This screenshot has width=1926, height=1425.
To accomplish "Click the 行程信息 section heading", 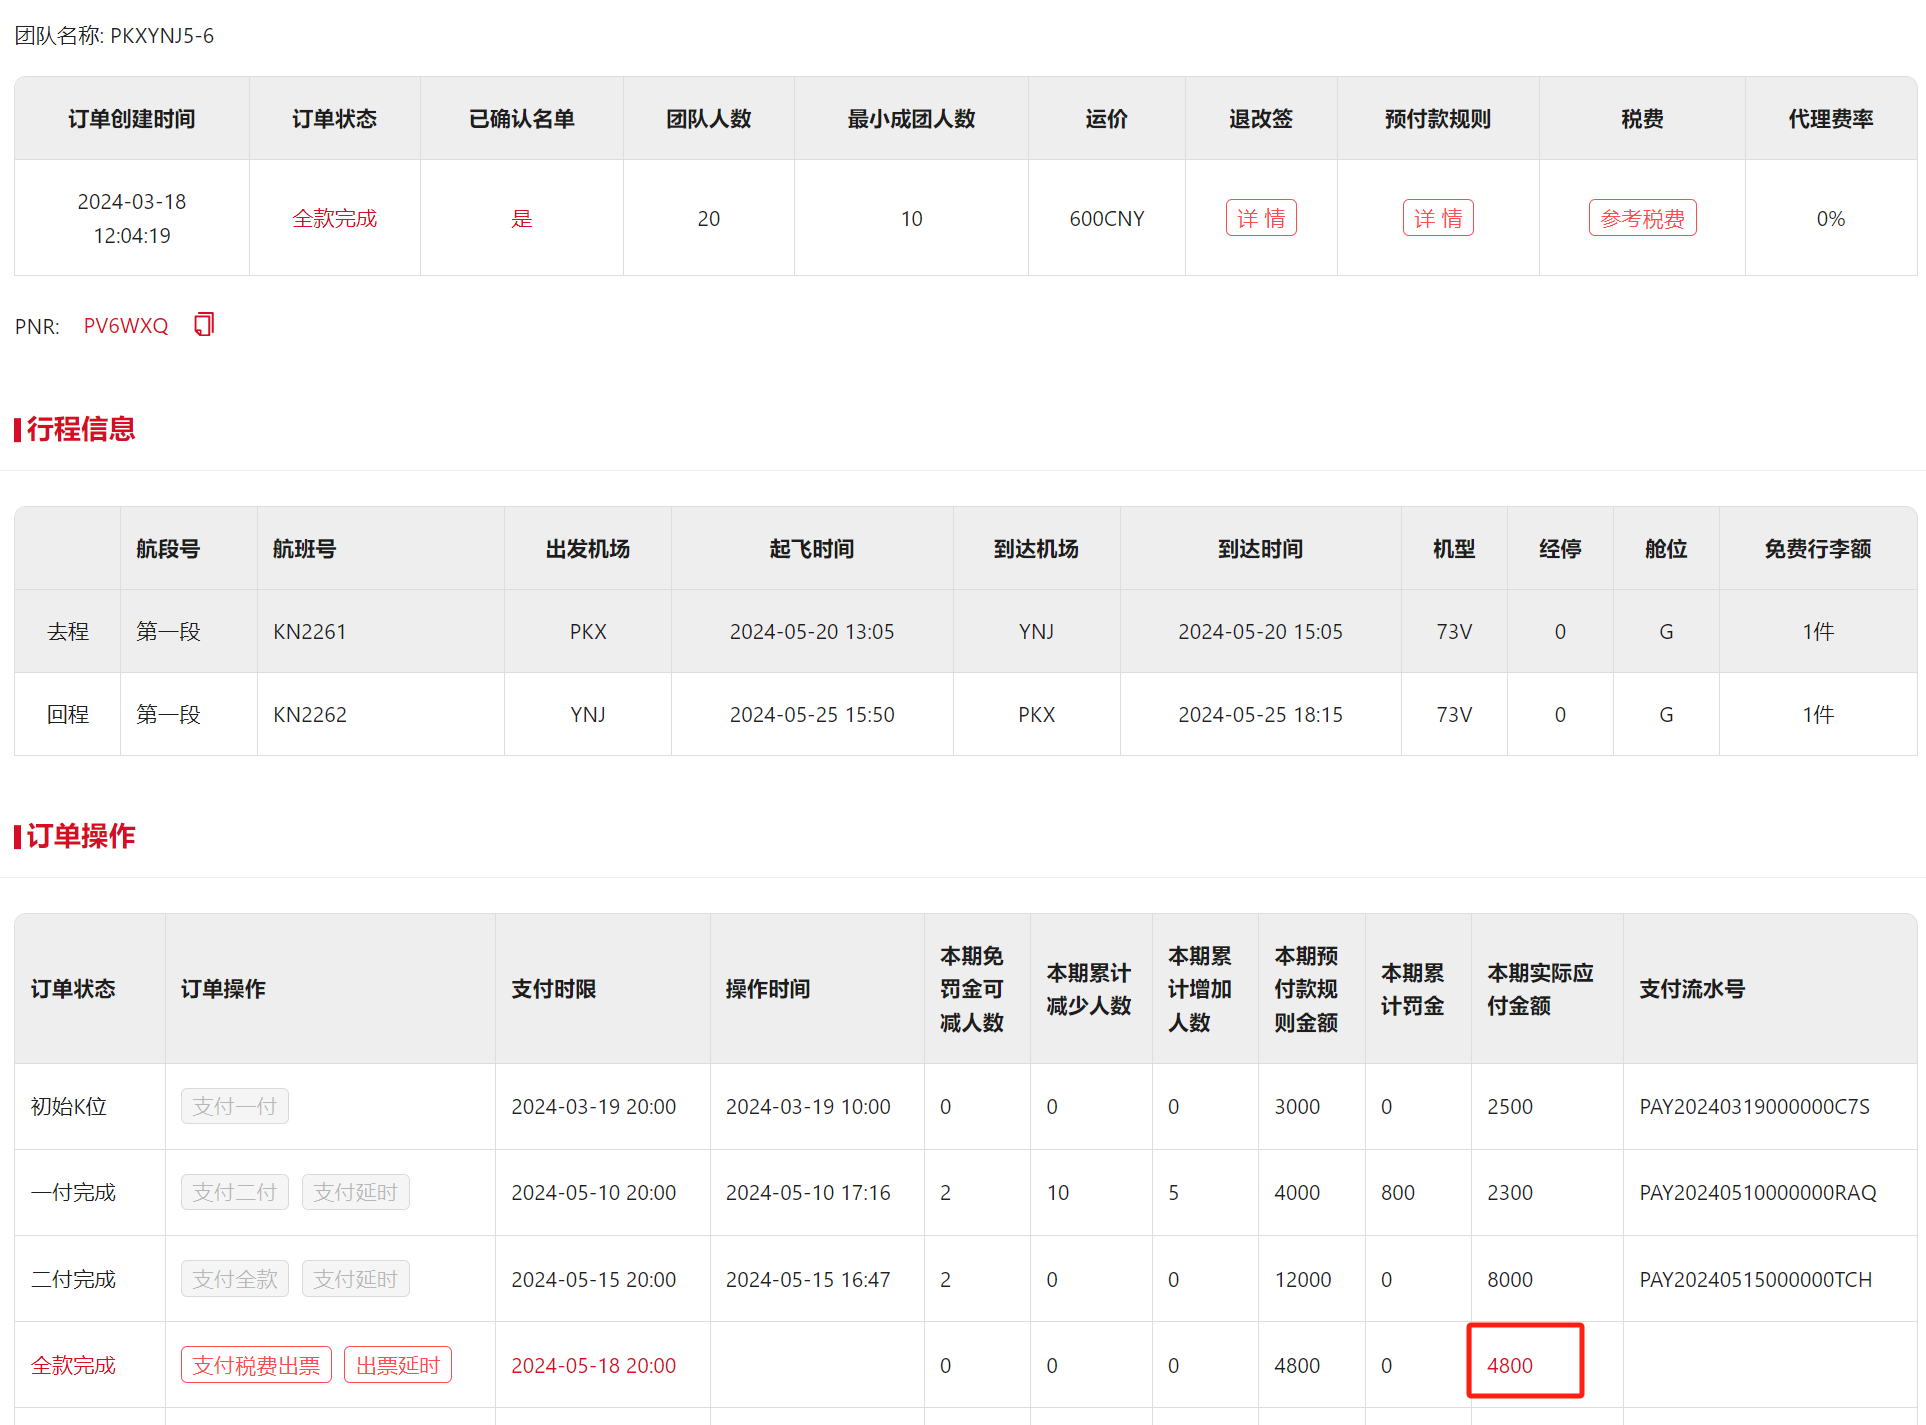I will 80,429.
